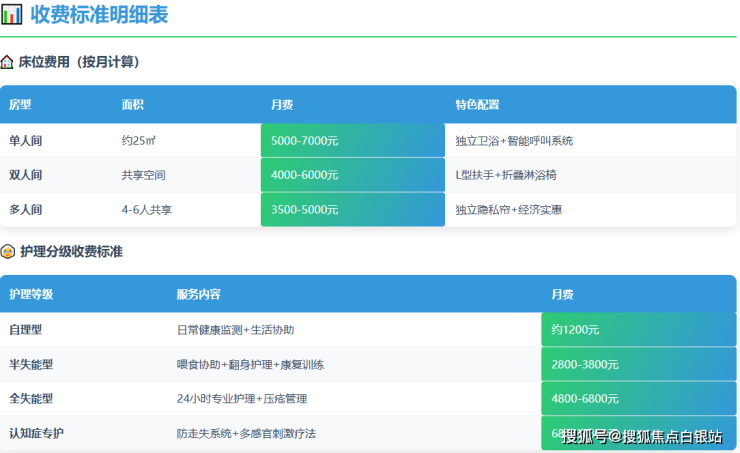This screenshot has height=453, width=740.
Task: Click the house icon before 床位费用
Action: pyautogui.click(x=7, y=62)
